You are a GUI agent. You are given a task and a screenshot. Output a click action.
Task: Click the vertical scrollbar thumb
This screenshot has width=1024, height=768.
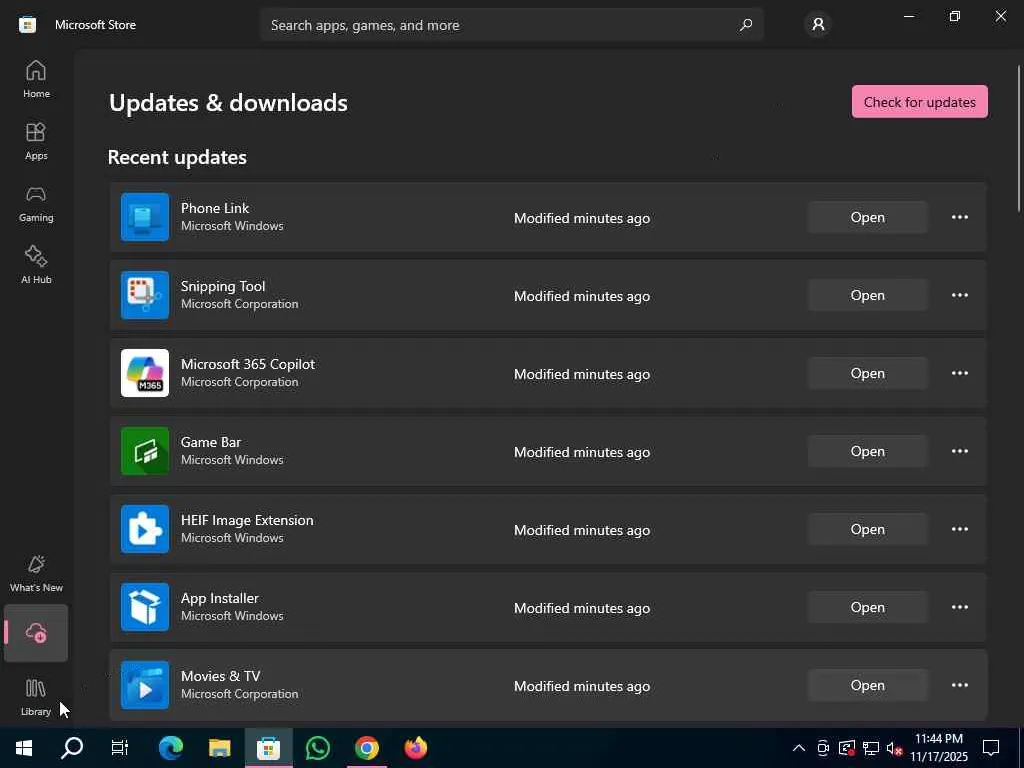[1019, 138]
